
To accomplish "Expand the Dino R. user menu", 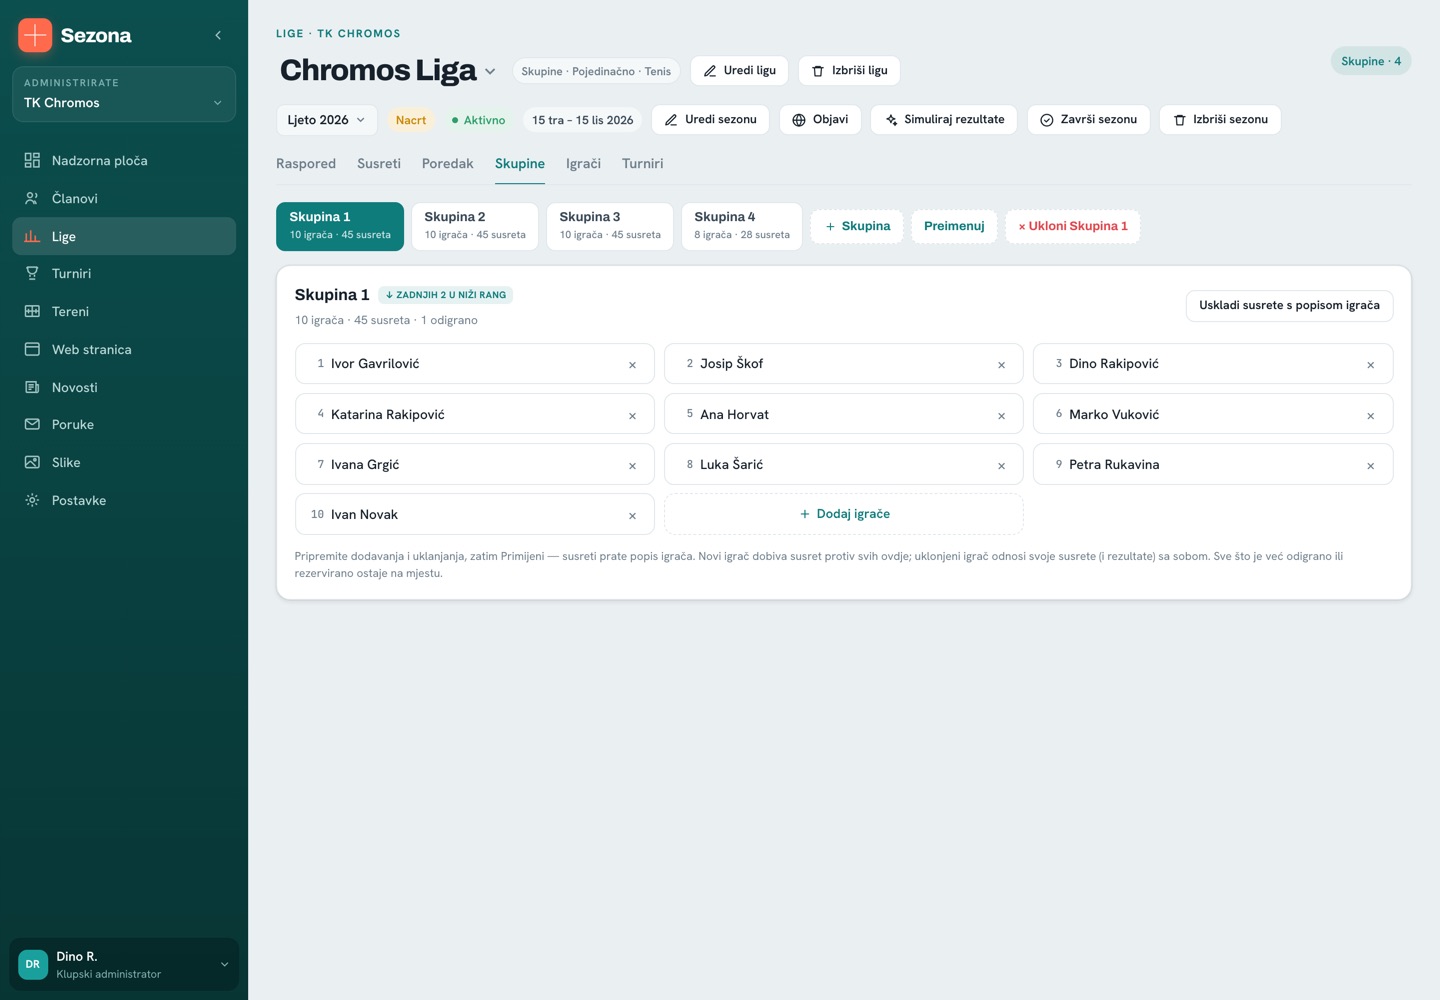I will click(124, 964).
